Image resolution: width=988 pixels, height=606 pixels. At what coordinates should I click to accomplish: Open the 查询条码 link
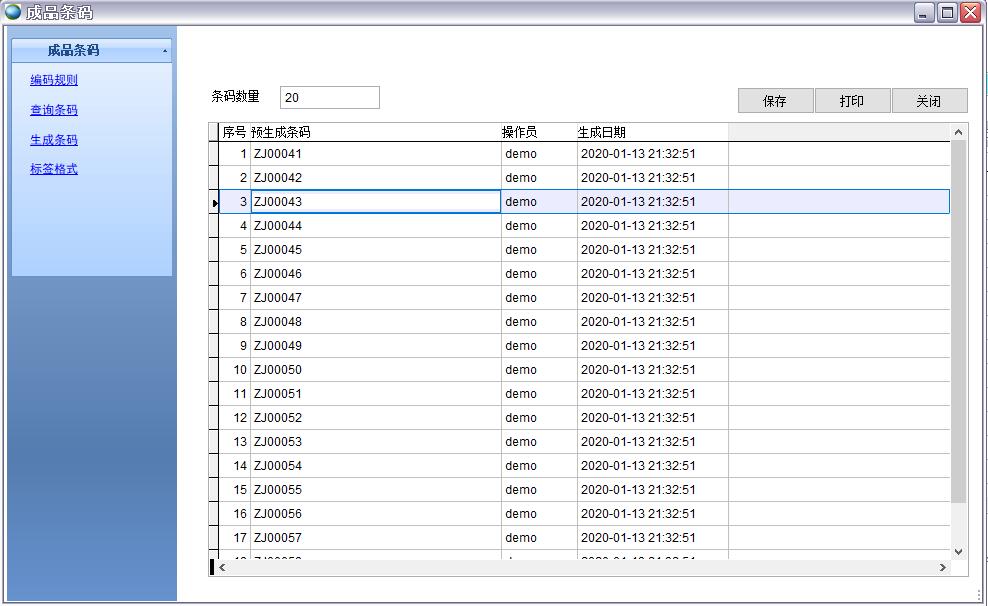click(54, 110)
